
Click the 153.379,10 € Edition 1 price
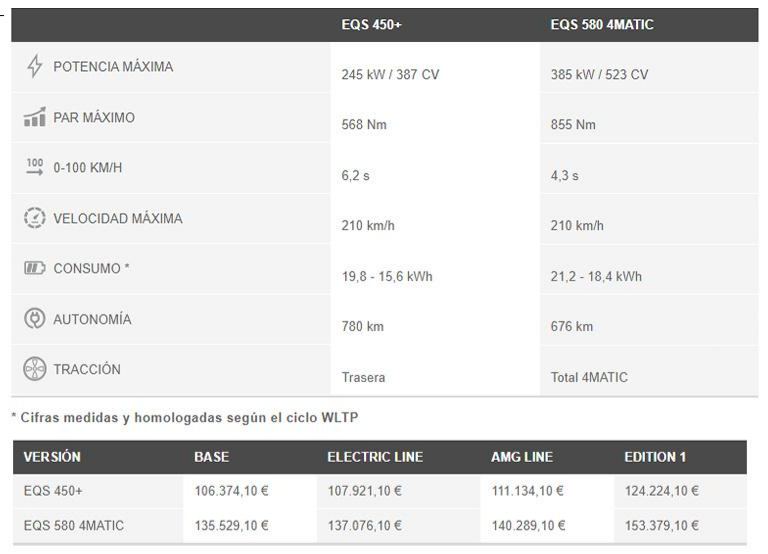click(x=661, y=525)
